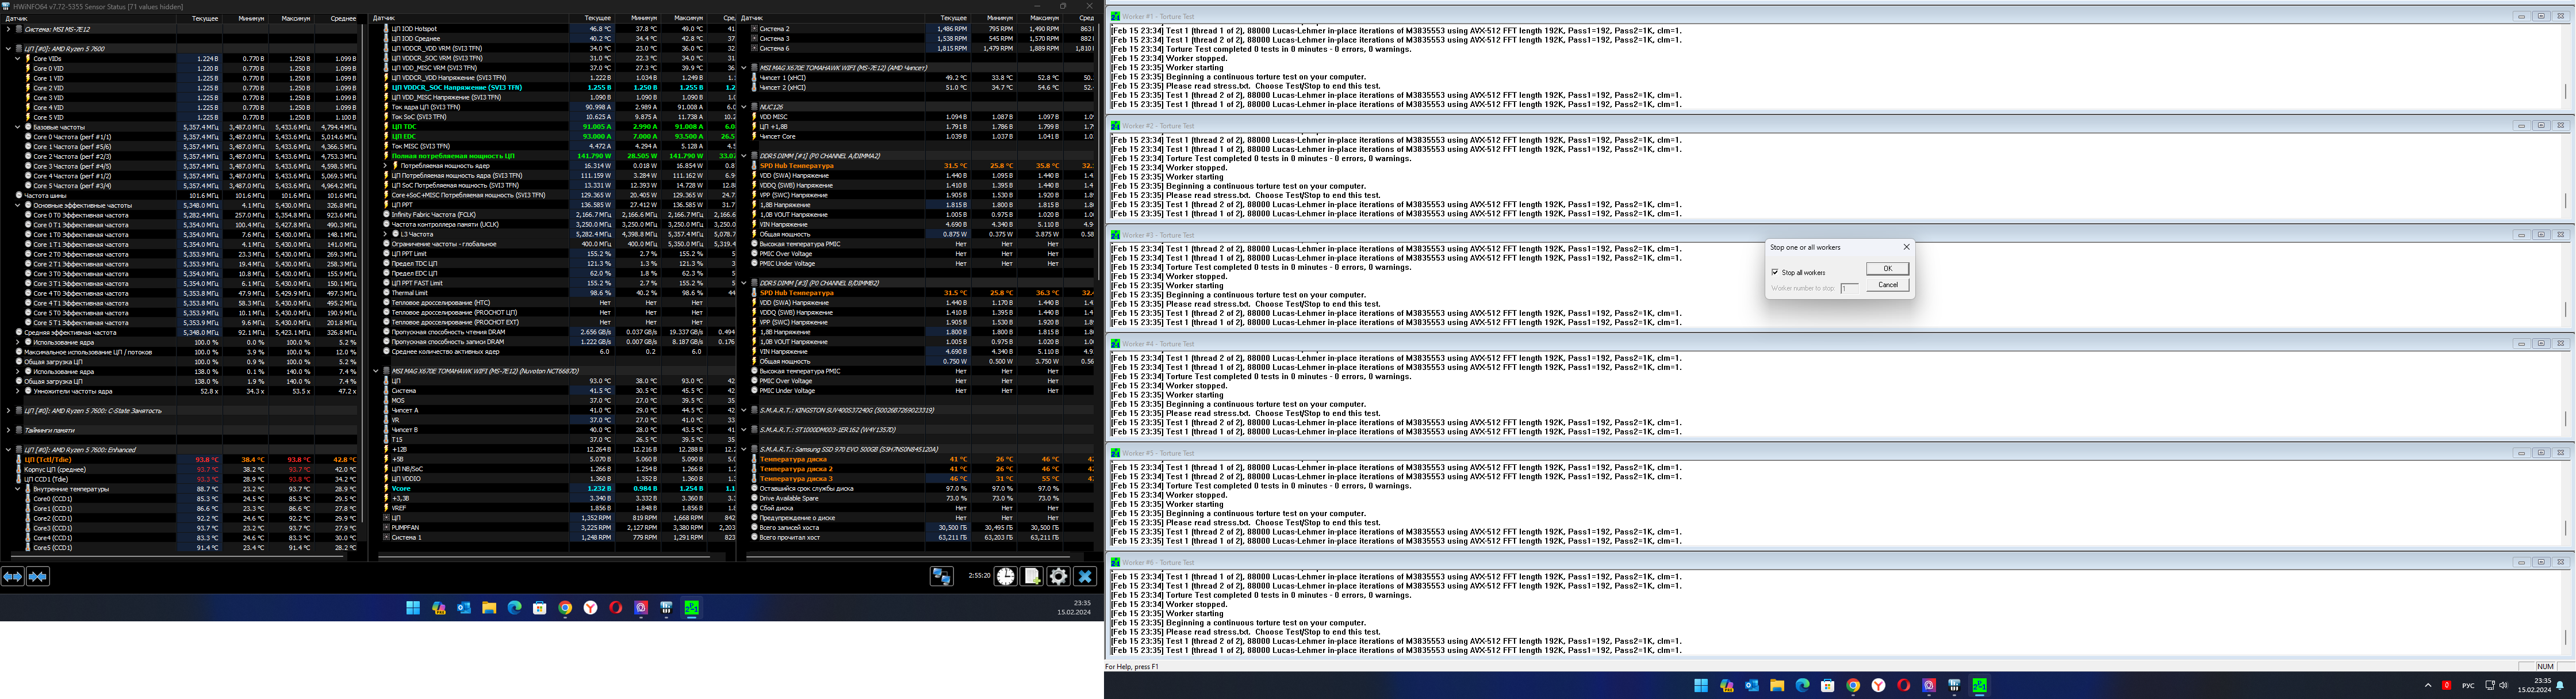The image size is (2576, 699).
Task: Open the remote network monitoring icon in HWiNFO
Action: pos(941,576)
